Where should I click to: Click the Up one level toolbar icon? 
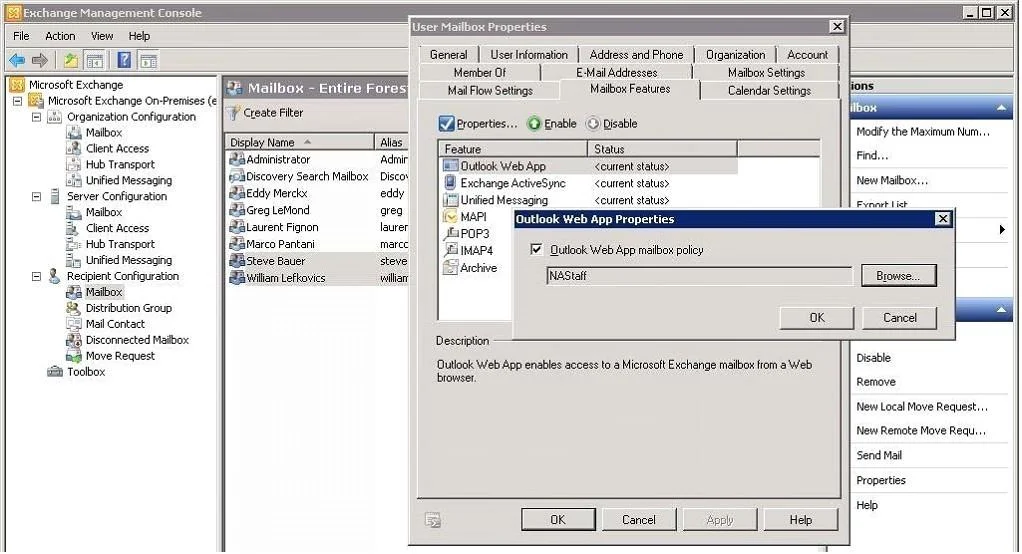[70, 61]
